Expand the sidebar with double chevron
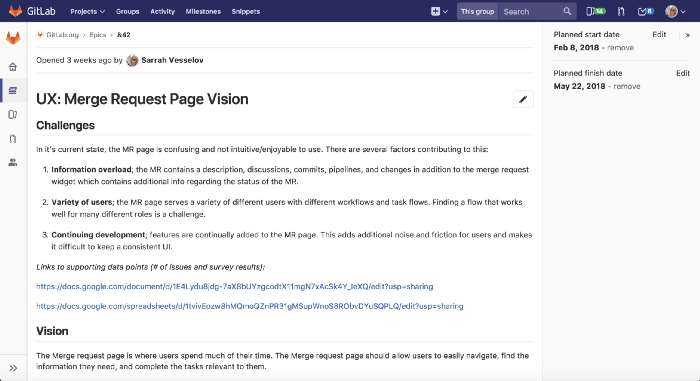Image resolution: width=700 pixels, height=381 pixels. 13,368
